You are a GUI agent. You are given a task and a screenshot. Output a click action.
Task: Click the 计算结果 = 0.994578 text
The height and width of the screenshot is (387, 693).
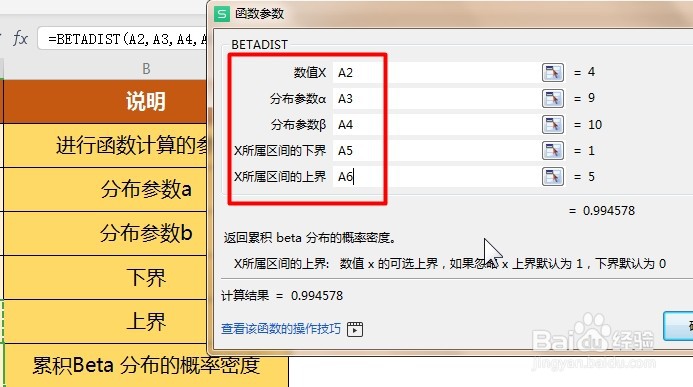point(282,296)
